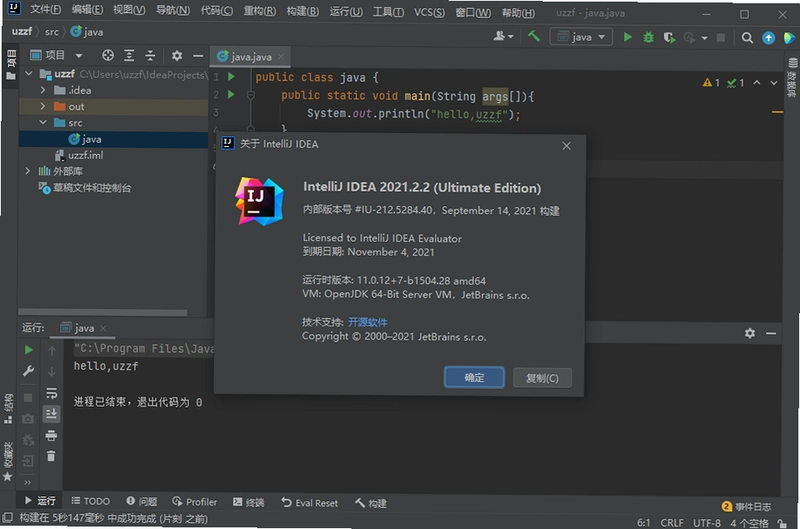The height and width of the screenshot is (529, 800).
Task: Click the Eval Reset button
Action: pyautogui.click(x=309, y=503)
